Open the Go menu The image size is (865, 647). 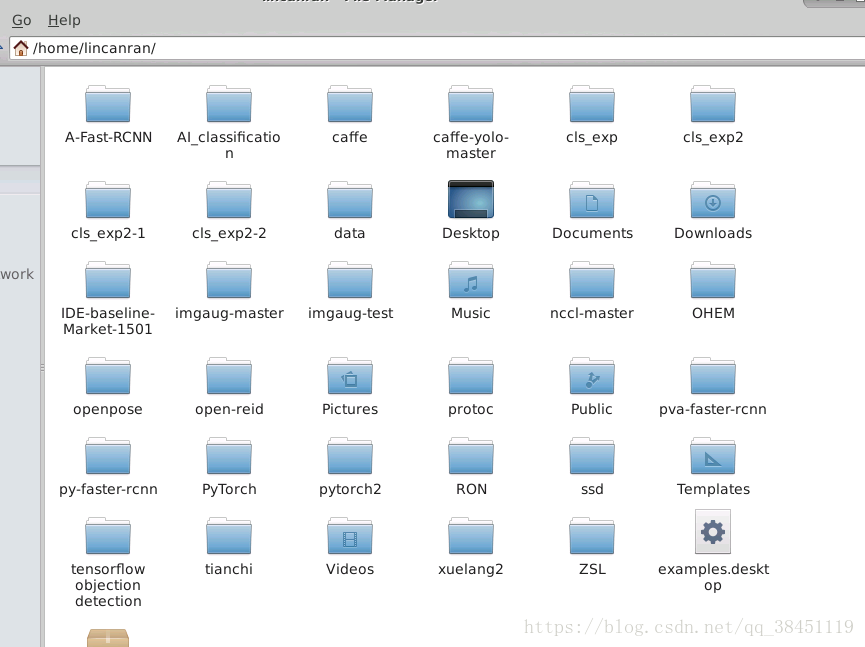coord(22,20)
